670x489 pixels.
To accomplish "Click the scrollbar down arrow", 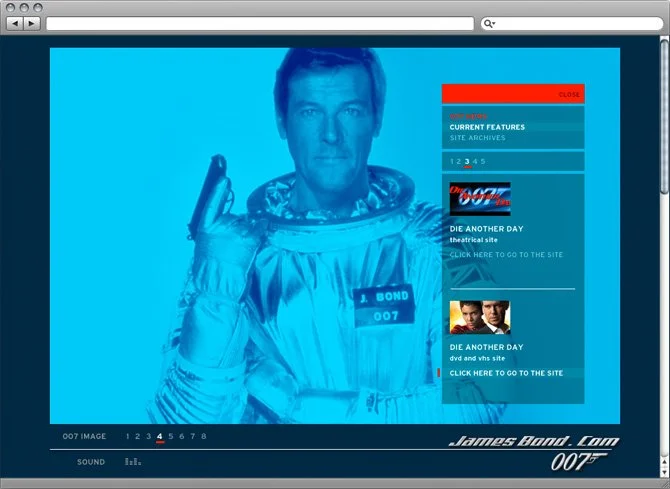I will coord(664,471).
